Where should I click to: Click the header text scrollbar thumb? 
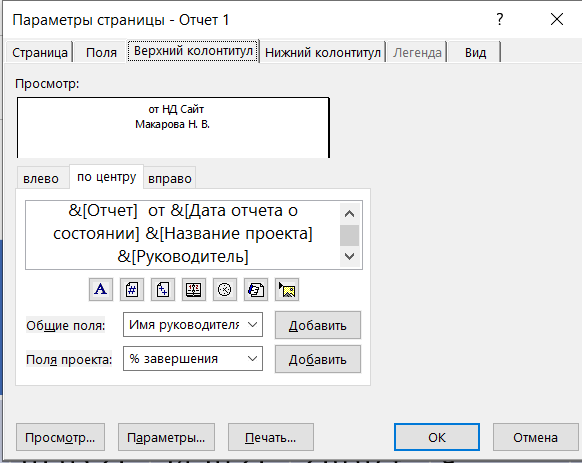pyautogui.click(x=349, y=235)
